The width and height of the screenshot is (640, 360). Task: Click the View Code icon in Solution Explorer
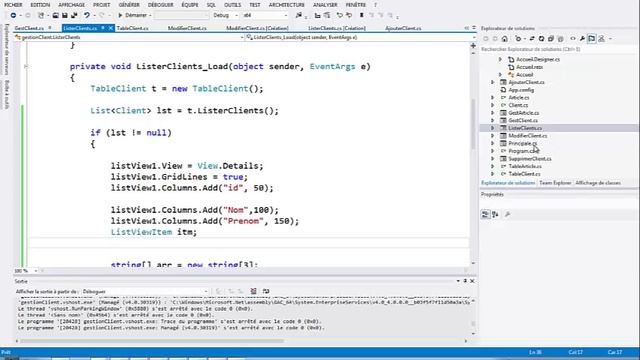(573, 39)
